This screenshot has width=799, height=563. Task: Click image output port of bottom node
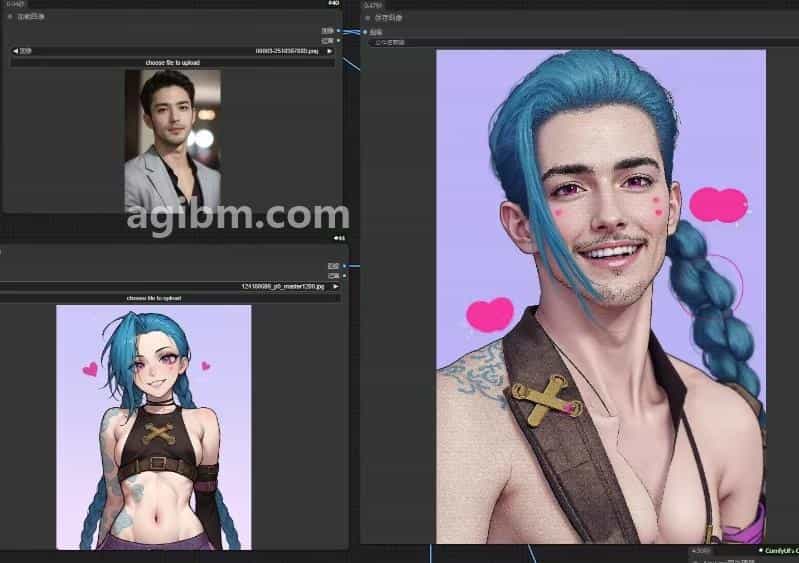[x=343, y=266]
